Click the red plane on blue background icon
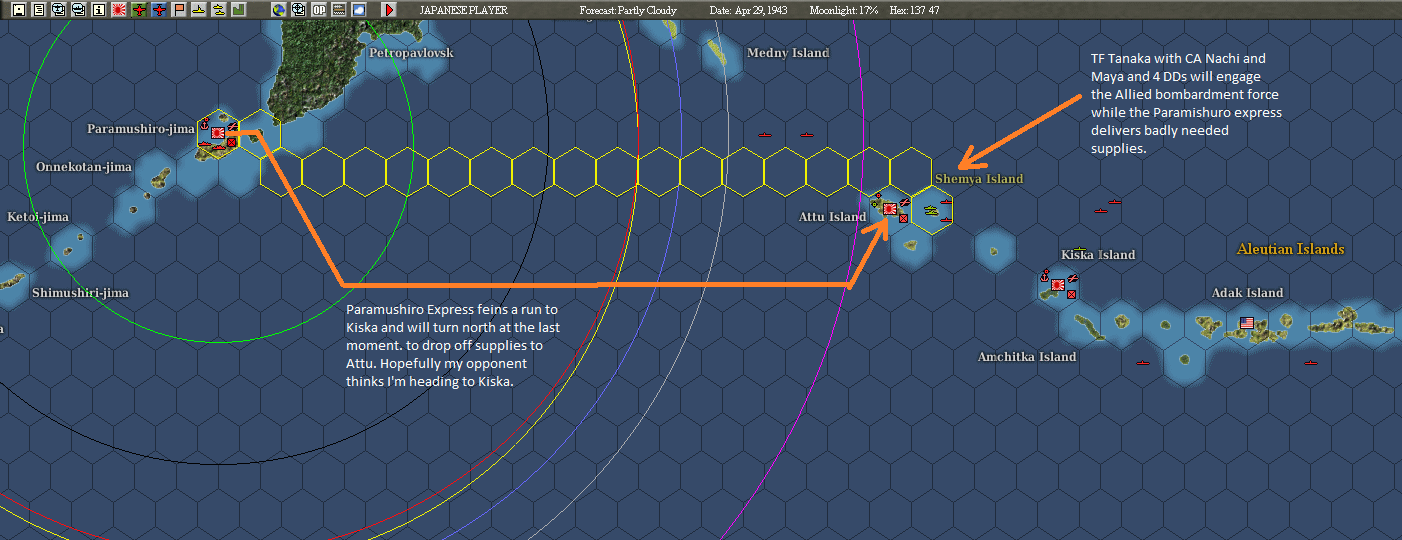The width and height of the screenshot is (1402, 540). pyautogui.click(x=159, y=10)
